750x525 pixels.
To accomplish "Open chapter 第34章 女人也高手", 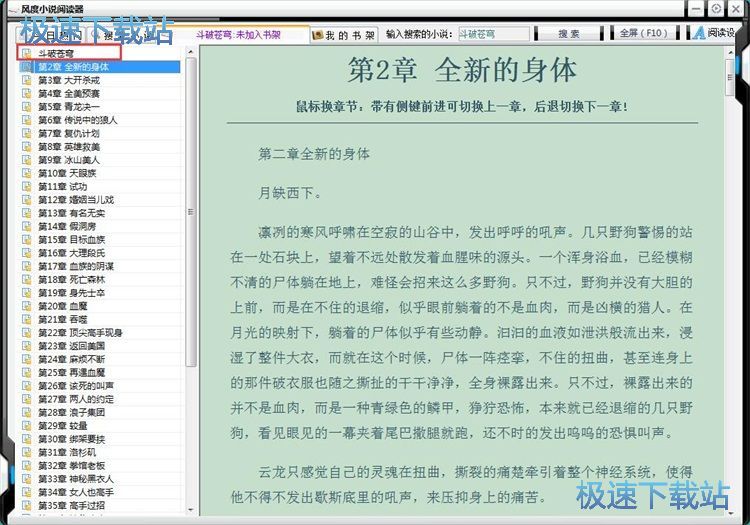I will [76, 492].
